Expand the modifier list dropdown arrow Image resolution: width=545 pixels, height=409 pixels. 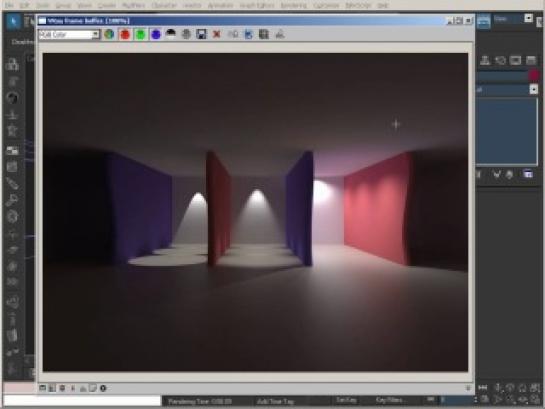[x=534, y=89]
